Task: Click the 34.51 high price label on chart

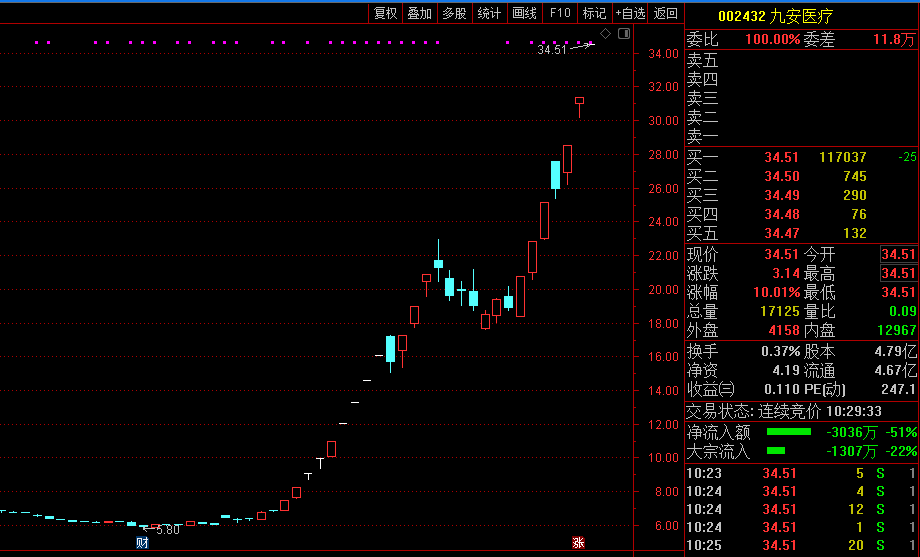Action: tap(552, 50)
